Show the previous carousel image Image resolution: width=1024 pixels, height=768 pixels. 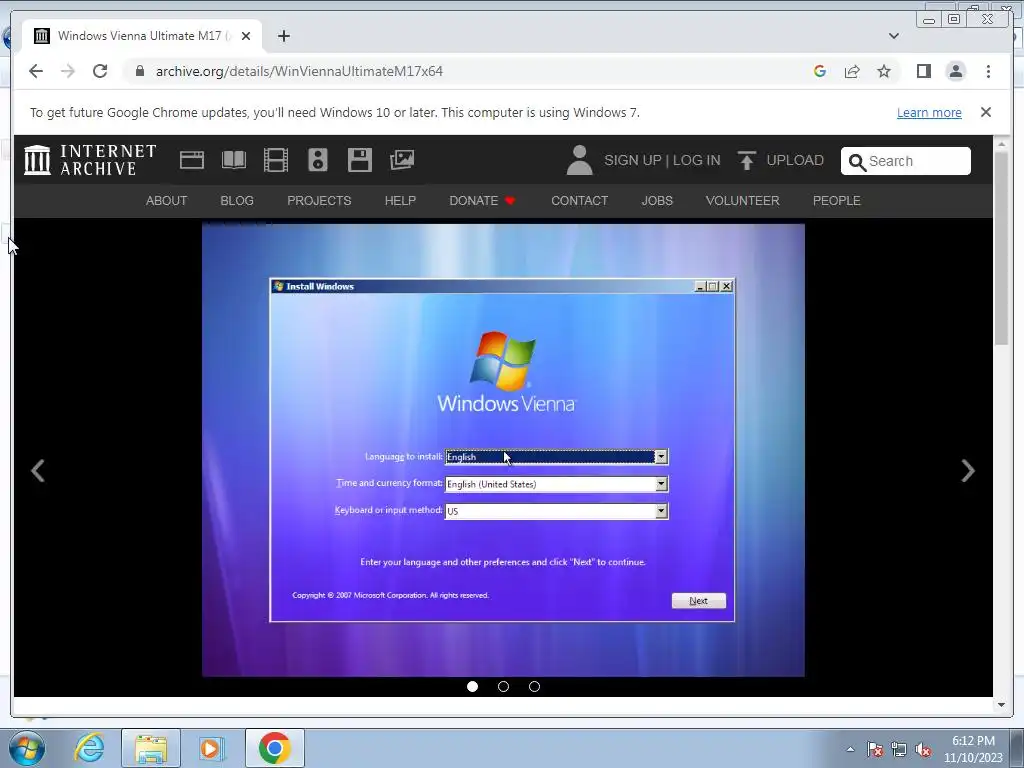point(38,471)
